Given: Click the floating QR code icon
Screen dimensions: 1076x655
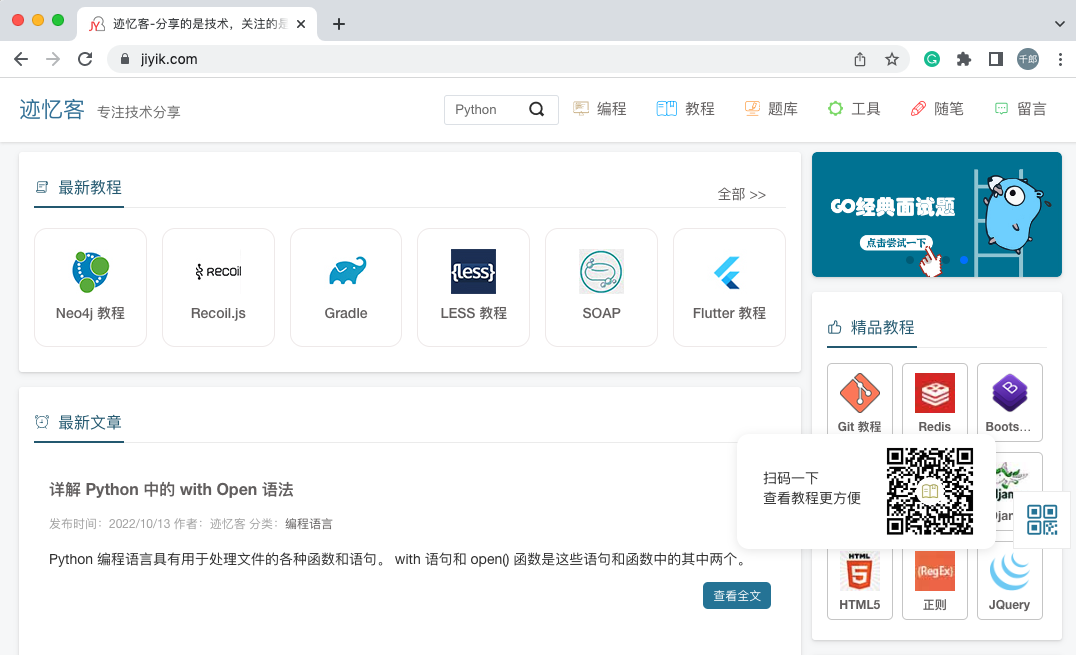Looking at the screenshot, I should [1042, 520].
